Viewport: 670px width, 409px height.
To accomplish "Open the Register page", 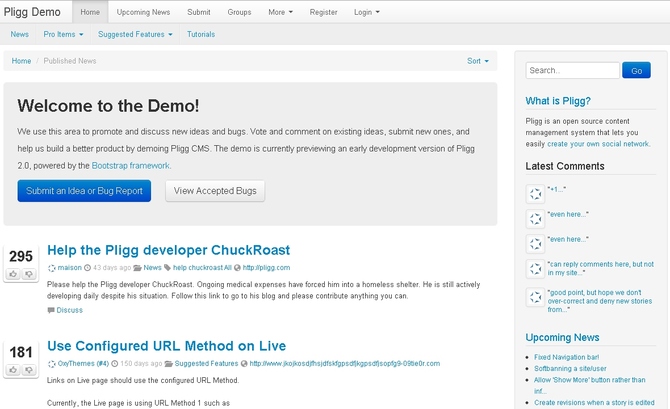I will click(323, 12).
